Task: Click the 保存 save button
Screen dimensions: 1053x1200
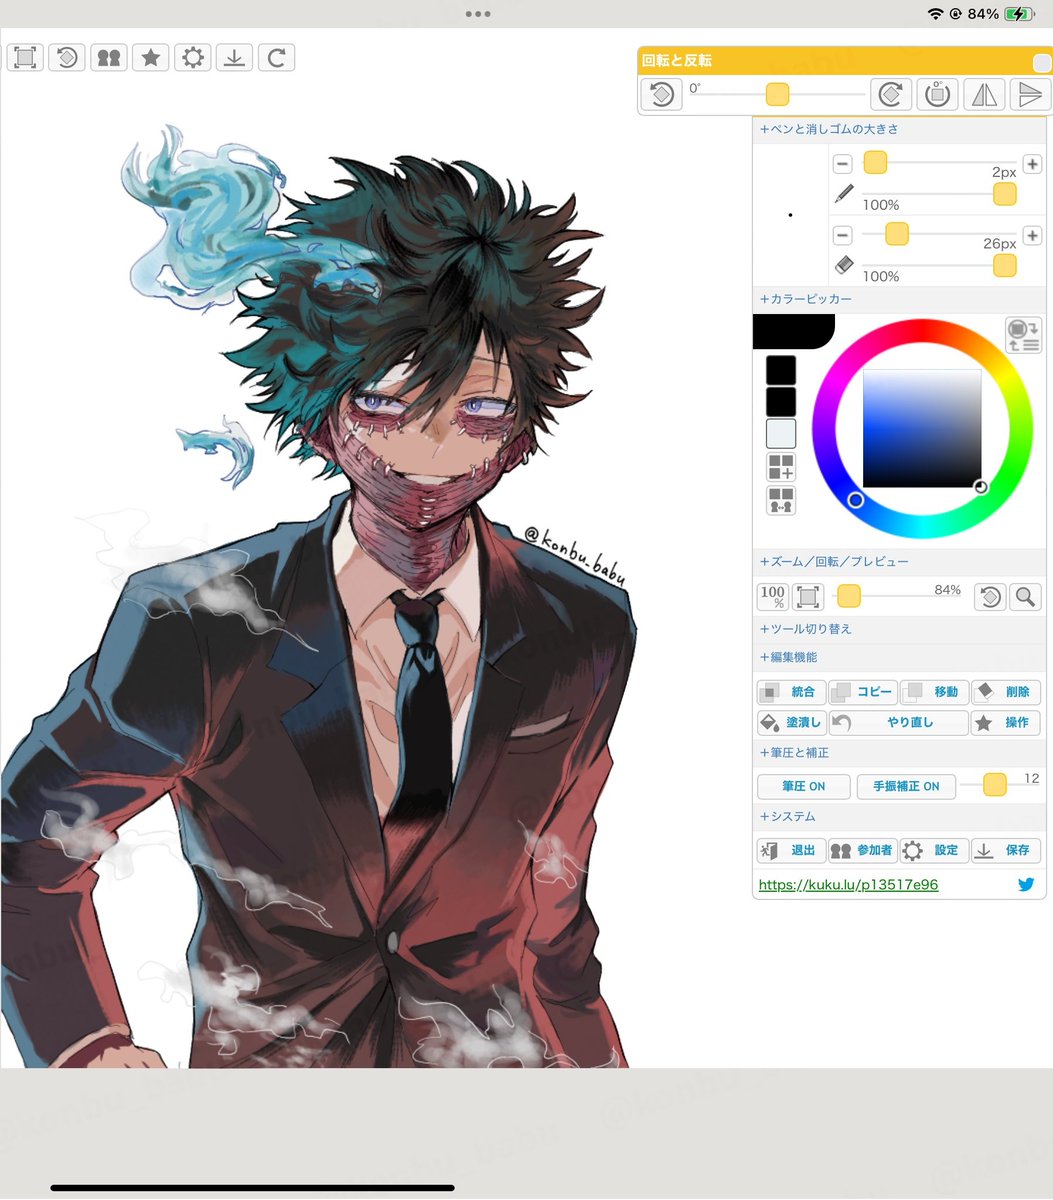Action: (1006, 850)
